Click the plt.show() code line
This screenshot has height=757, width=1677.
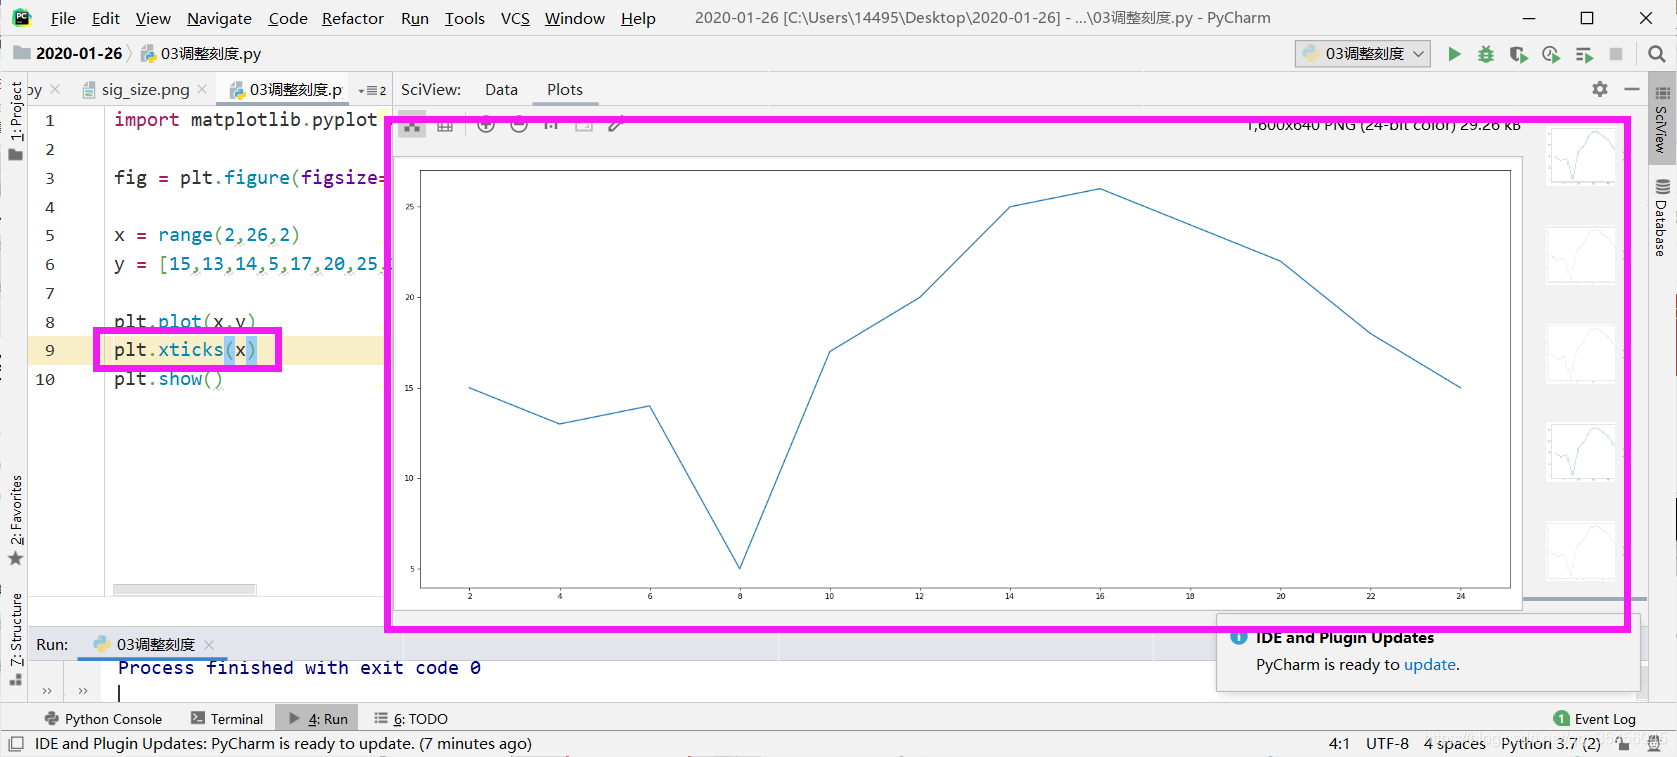(x=168, y=379)
